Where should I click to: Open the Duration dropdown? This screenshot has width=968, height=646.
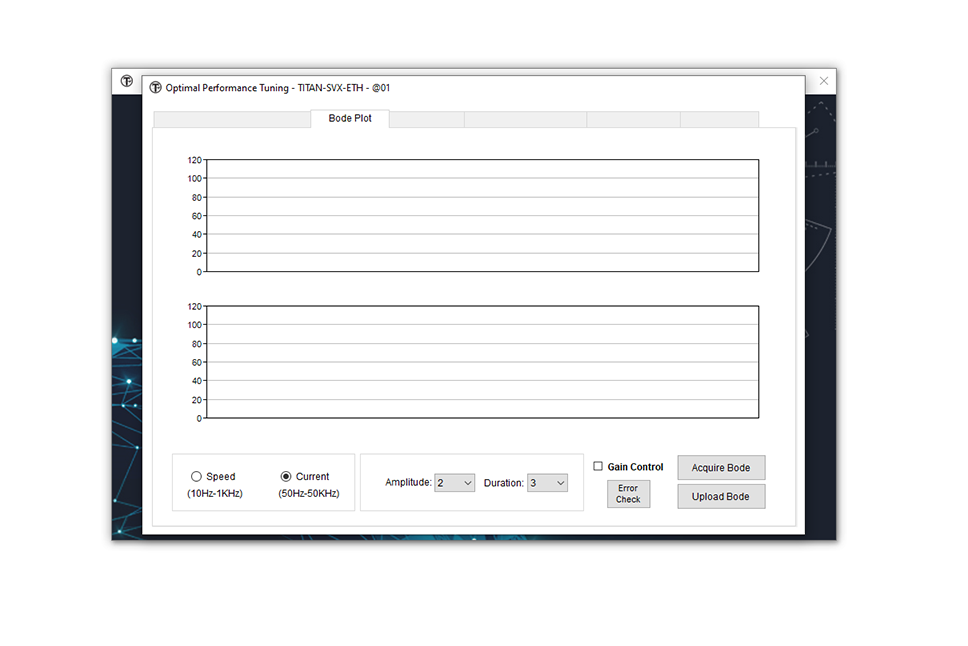[547, 483]
